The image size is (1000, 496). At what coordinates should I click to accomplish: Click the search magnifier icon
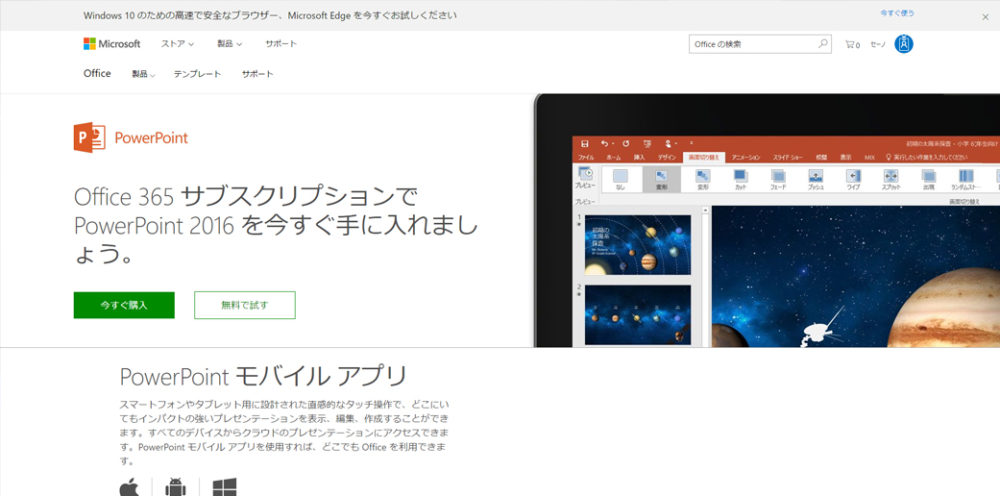click(x=823, y=44)
